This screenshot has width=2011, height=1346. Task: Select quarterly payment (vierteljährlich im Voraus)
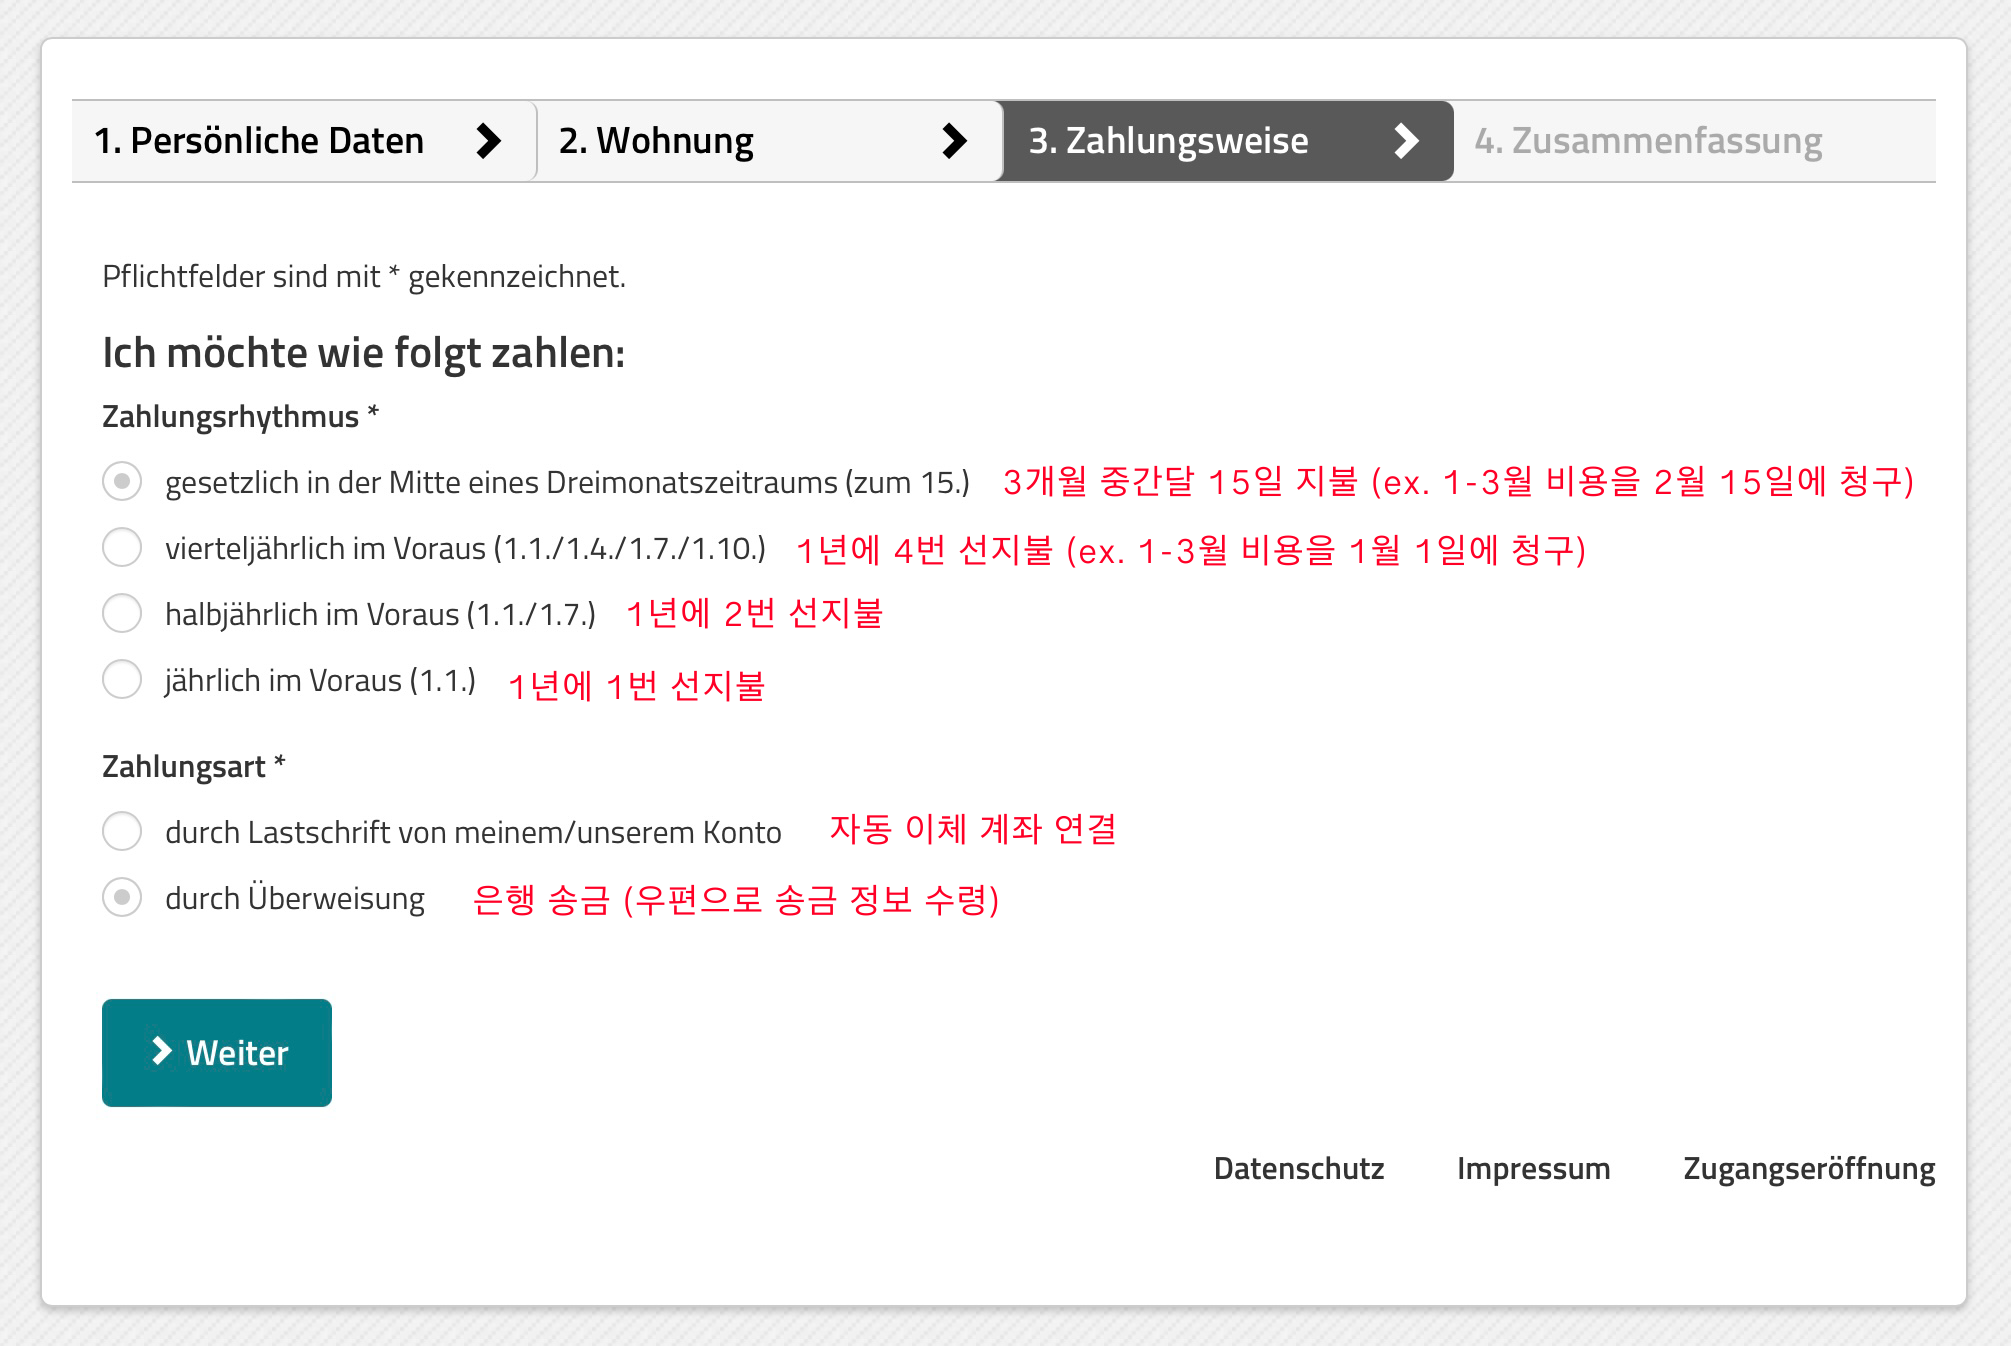(122, 547)
